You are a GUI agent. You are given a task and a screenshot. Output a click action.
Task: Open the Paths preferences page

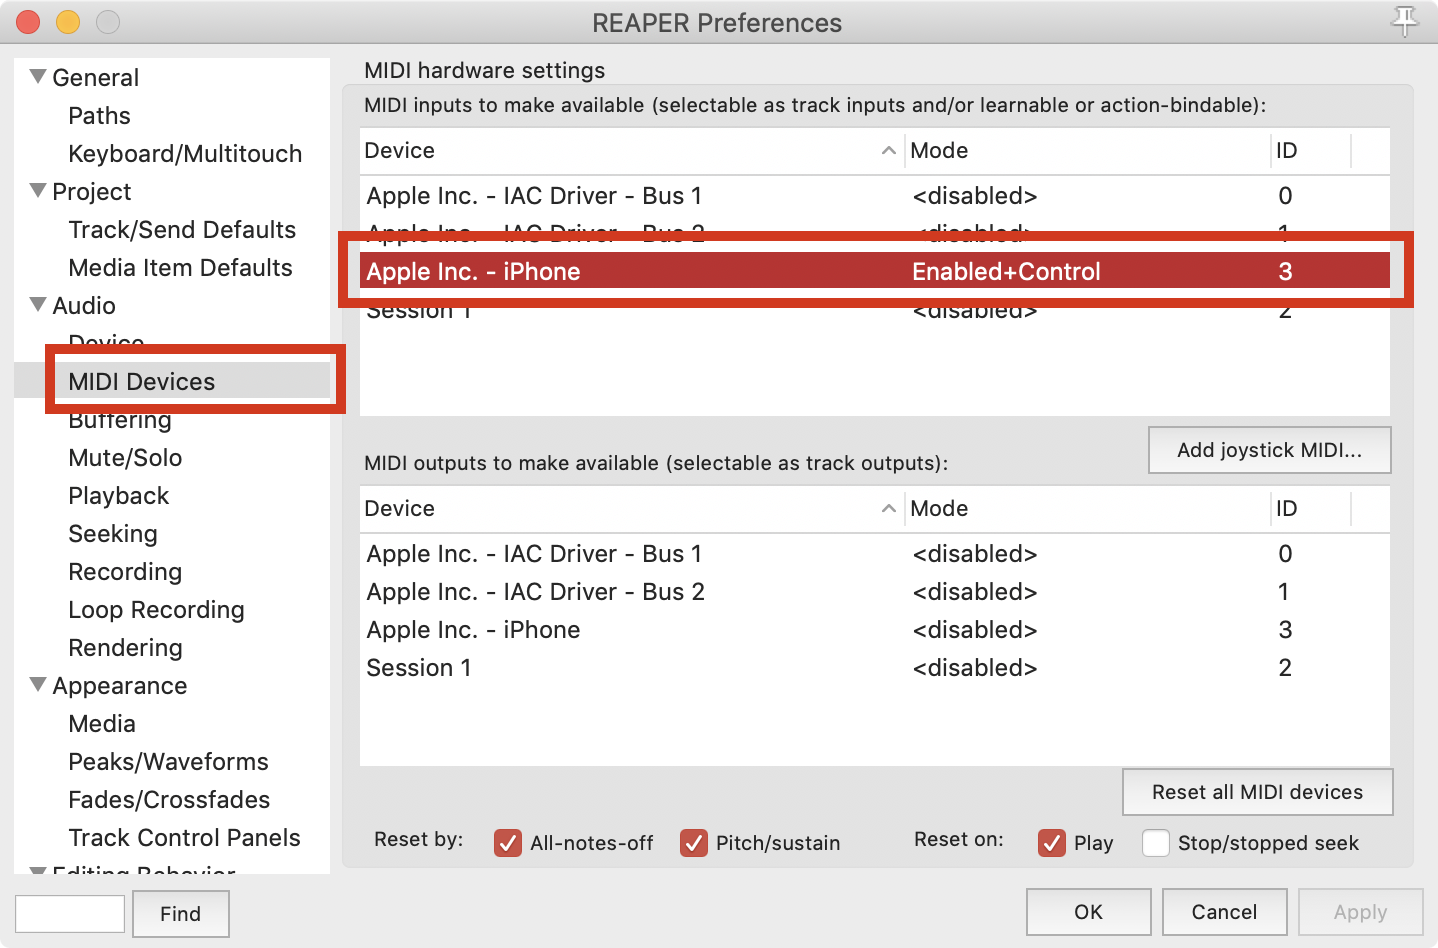[99, 116]
